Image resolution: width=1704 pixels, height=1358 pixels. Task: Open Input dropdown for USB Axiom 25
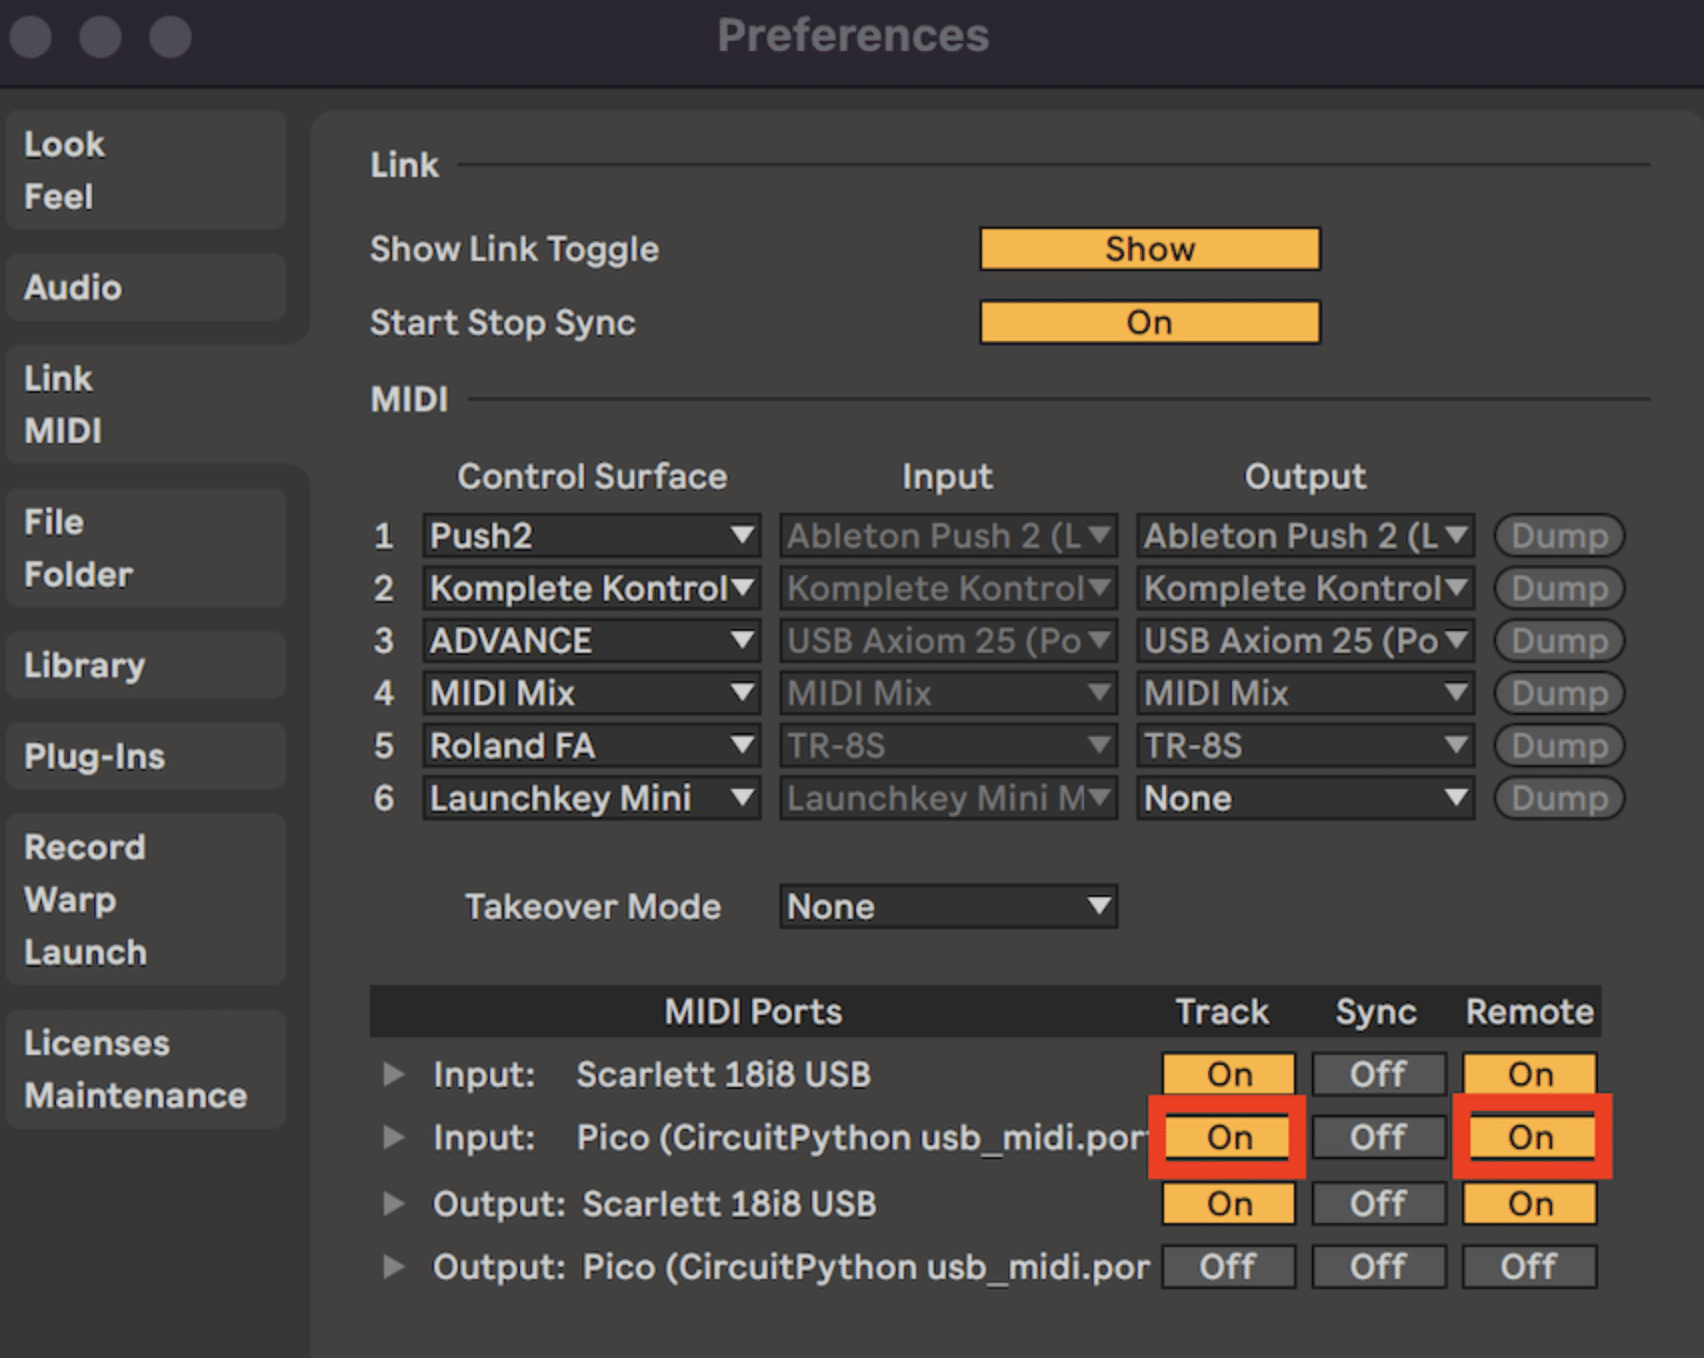tap(949, 641)
